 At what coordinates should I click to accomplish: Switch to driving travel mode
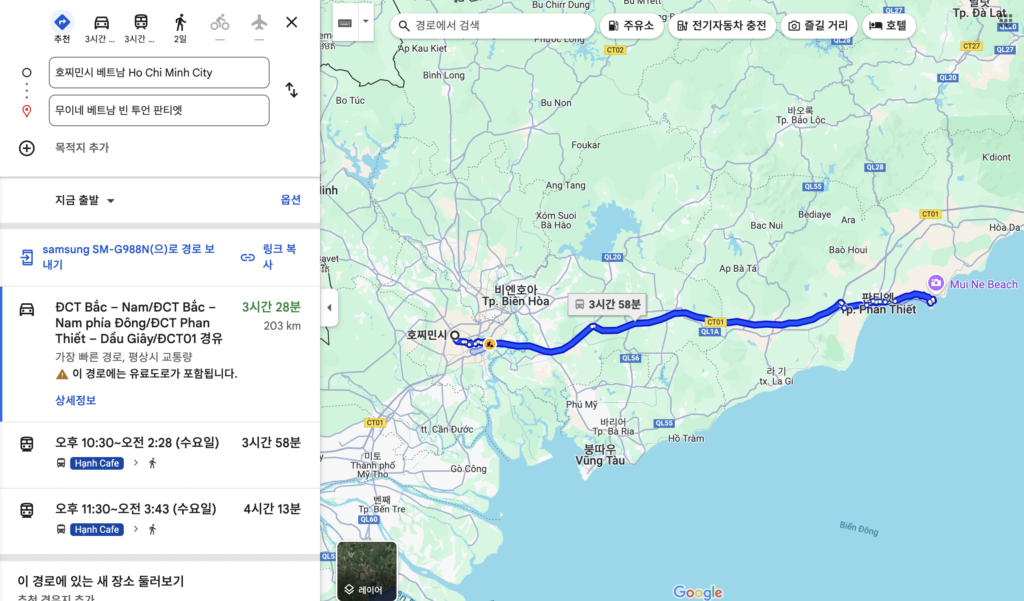pos(101,22)
